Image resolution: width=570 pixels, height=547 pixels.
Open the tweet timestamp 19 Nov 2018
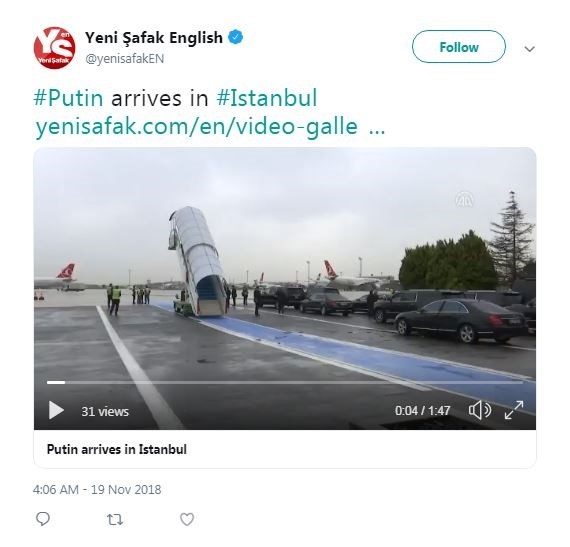97,490
